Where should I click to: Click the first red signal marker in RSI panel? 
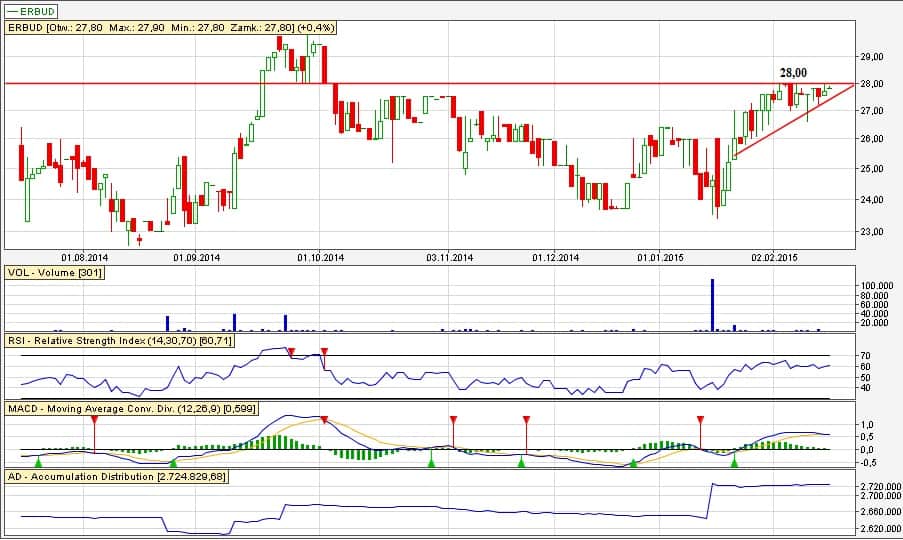coord(291,351)
